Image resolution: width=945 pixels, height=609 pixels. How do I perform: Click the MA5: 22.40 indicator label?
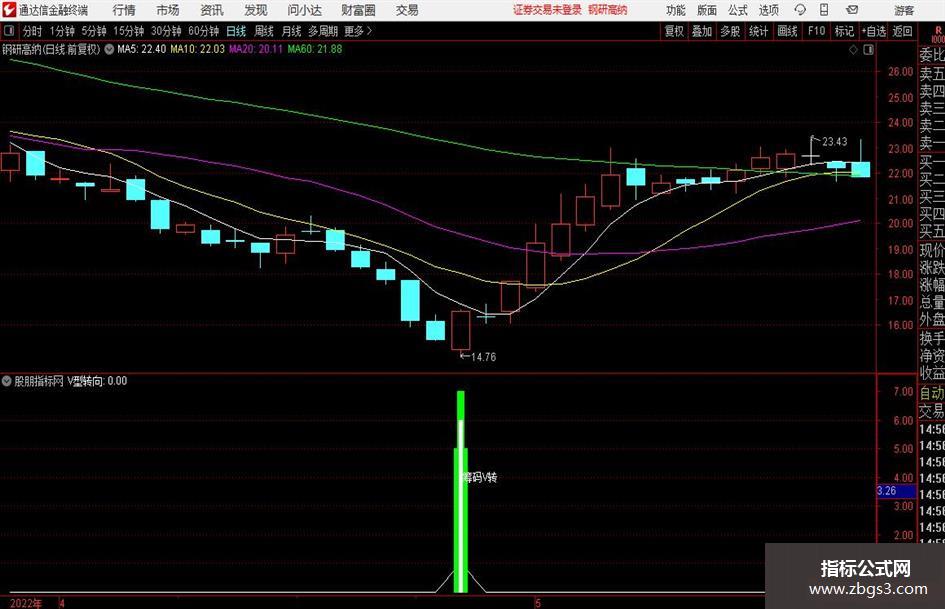click(x=142, y=49)
